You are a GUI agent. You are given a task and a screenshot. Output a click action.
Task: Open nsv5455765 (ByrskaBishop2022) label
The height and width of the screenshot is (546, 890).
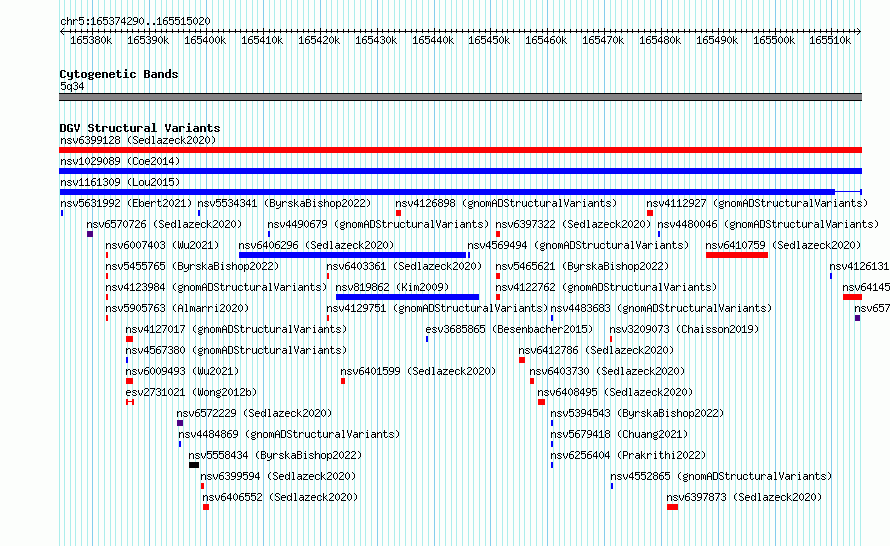coord(192,266)
